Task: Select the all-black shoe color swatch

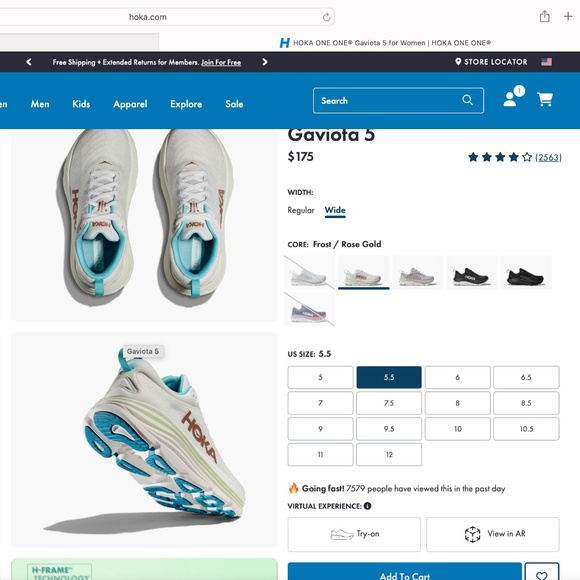Action: click(x=526, y=273)
